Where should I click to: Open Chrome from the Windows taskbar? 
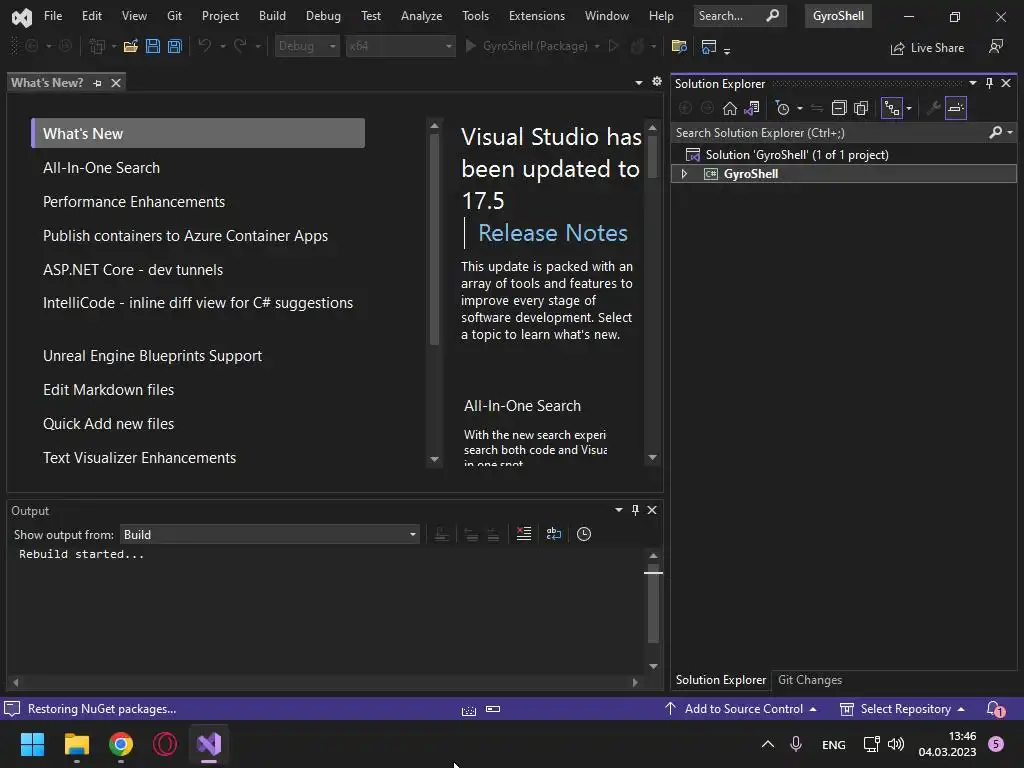click(x=121, y=744)
